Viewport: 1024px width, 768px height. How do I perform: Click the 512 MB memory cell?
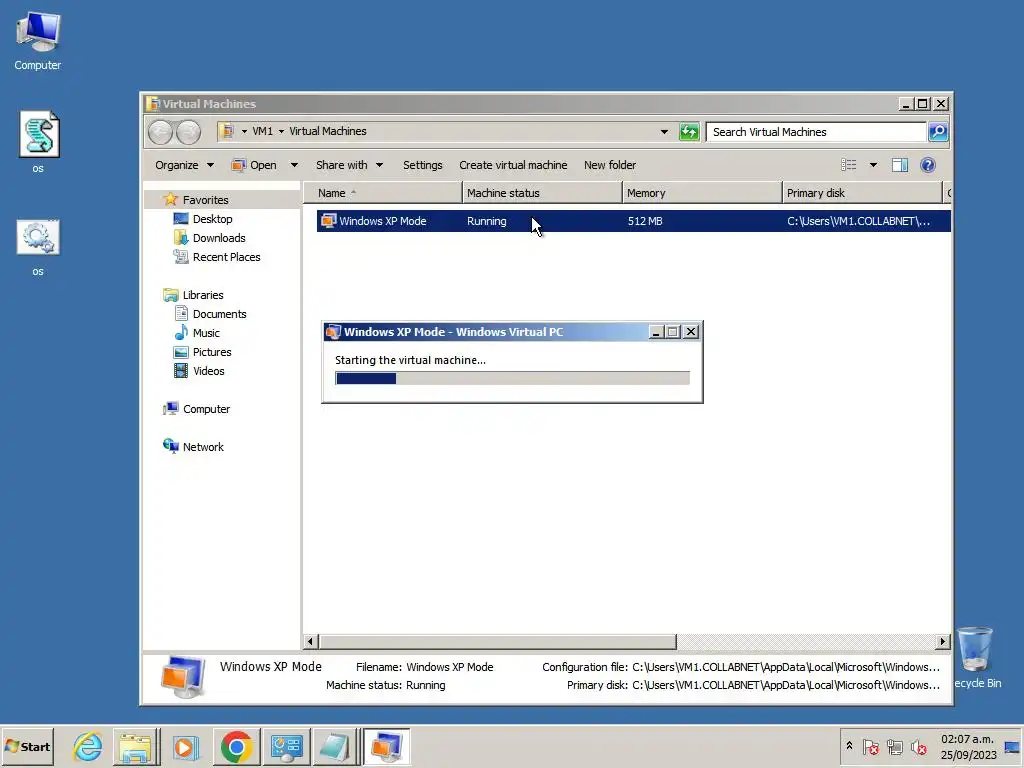(645, 221)
